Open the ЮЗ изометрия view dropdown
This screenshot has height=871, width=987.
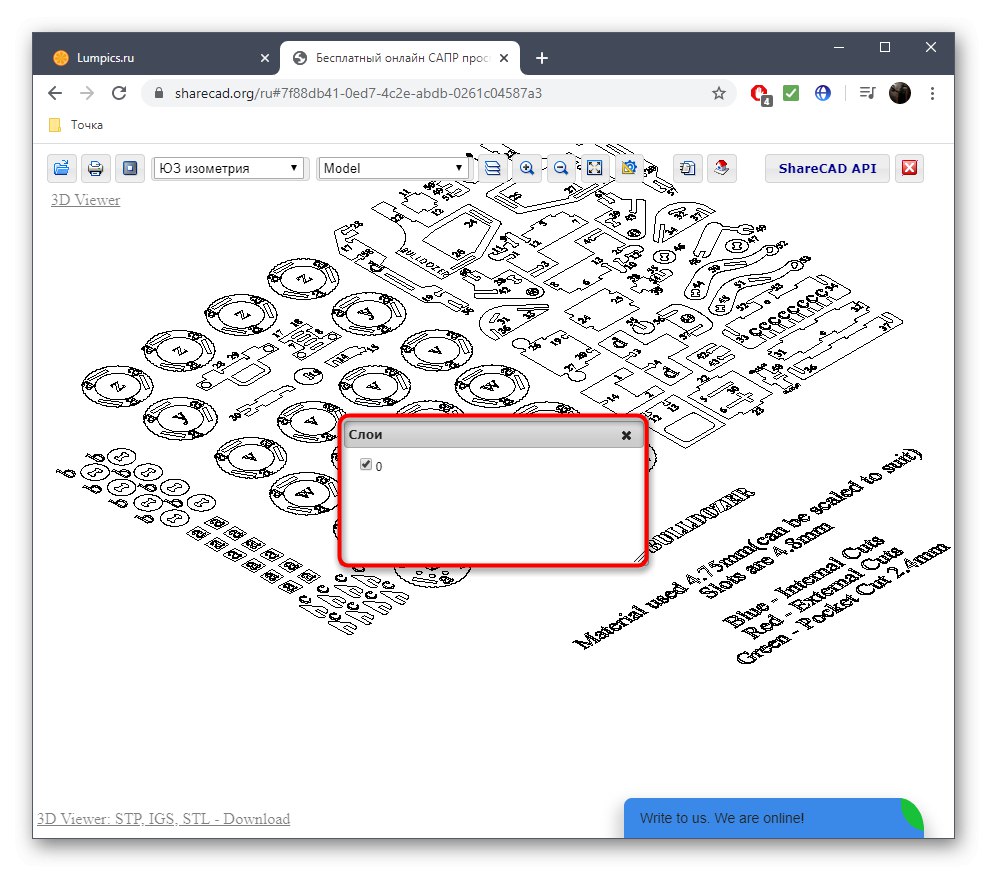click(x=228, y=168)
